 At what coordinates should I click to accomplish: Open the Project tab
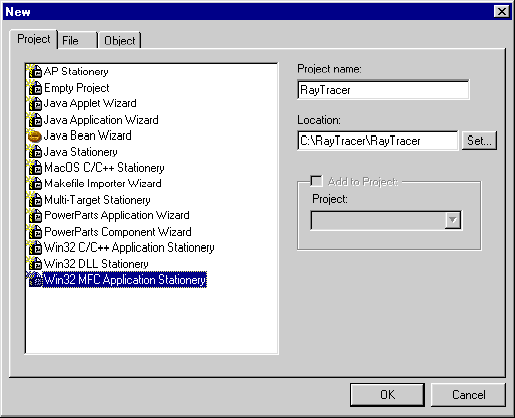pyautogui.click(x=34, y=39)
